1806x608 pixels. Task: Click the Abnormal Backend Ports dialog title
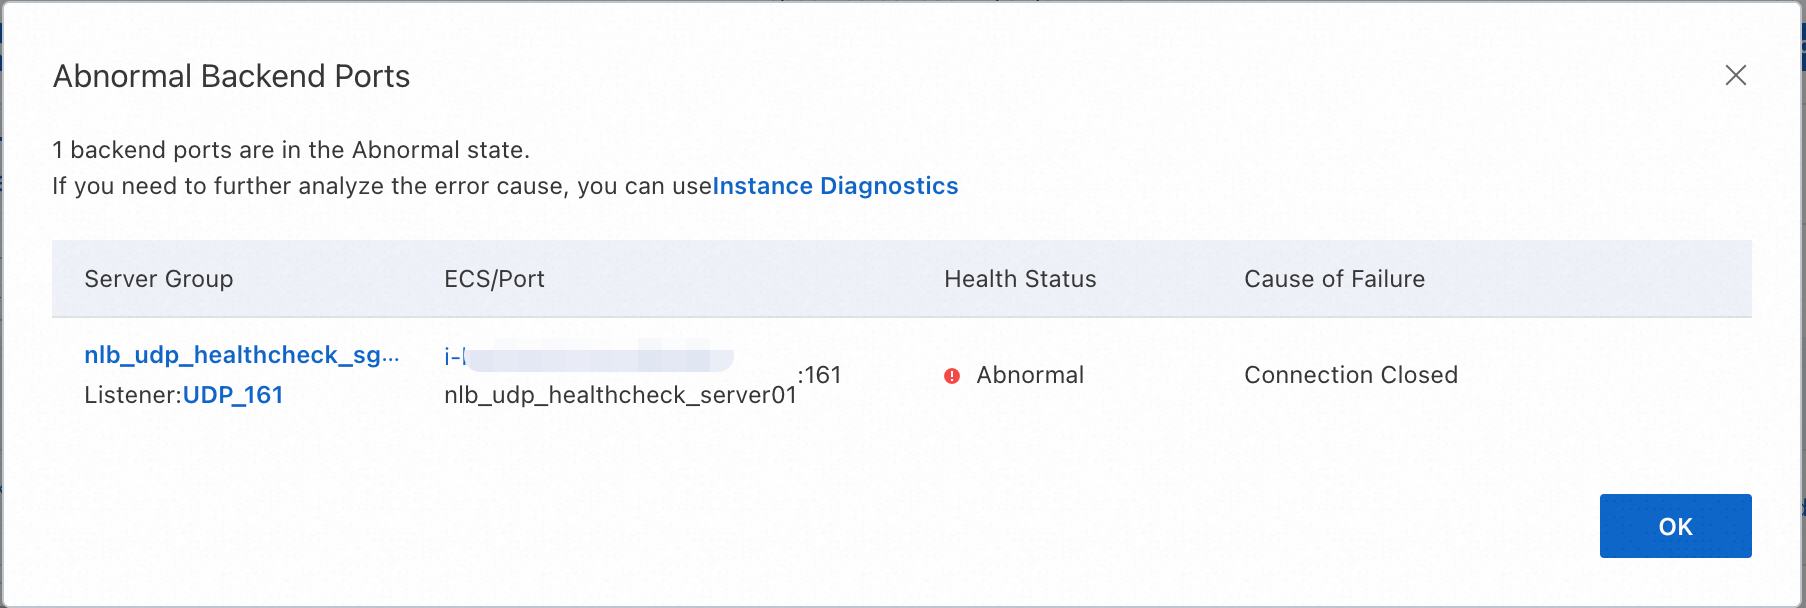click(x=231, y=76)
